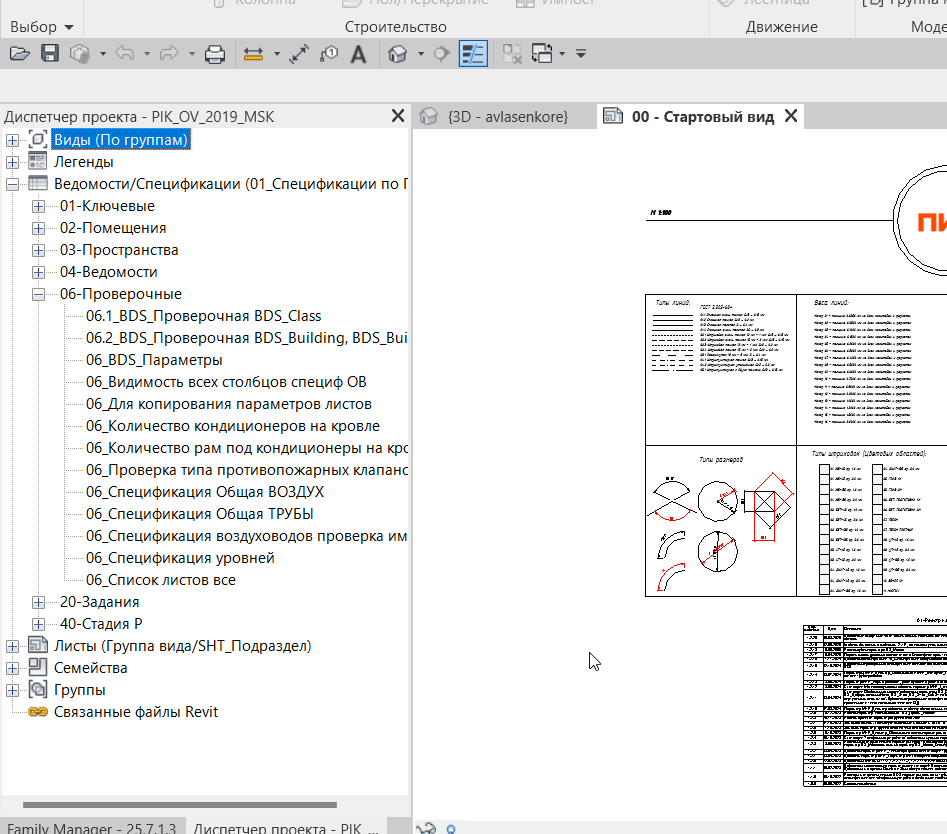The image size is (947, 834).
Task: Open the Redo history dropdown arrow
Action: pyautogui.click(x=191, y=54)
